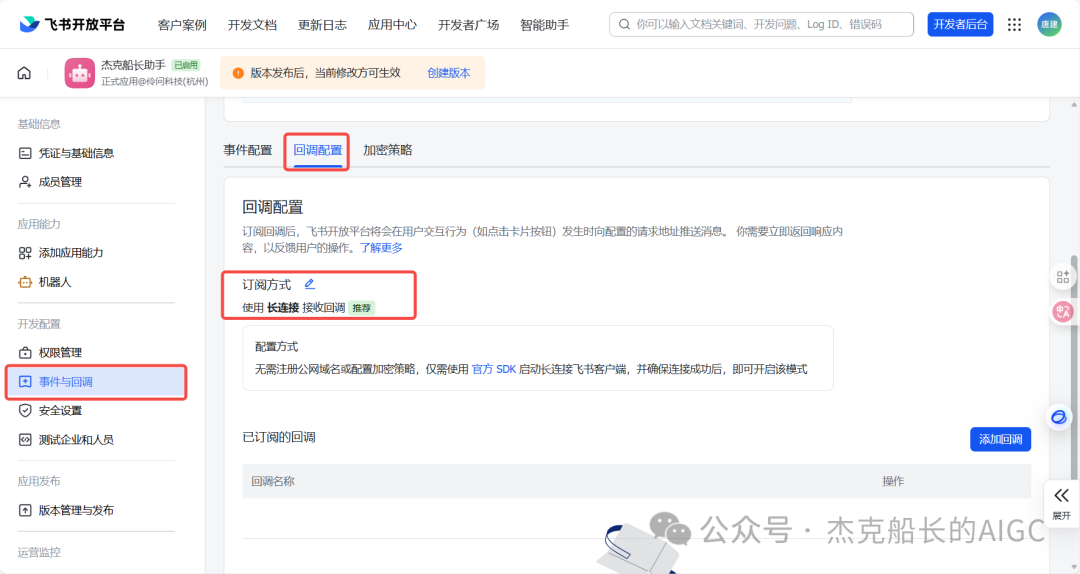Click the 事件与回调 sidebar icon
The width and height of the screenshot is (1080, 574).
pos(25,382)
